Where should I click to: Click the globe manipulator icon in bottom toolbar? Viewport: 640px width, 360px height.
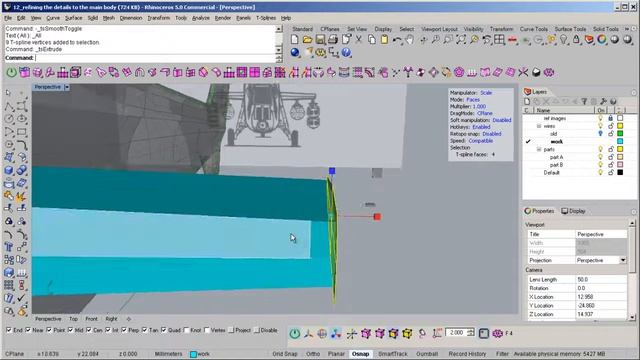click(x=322, y=333)
